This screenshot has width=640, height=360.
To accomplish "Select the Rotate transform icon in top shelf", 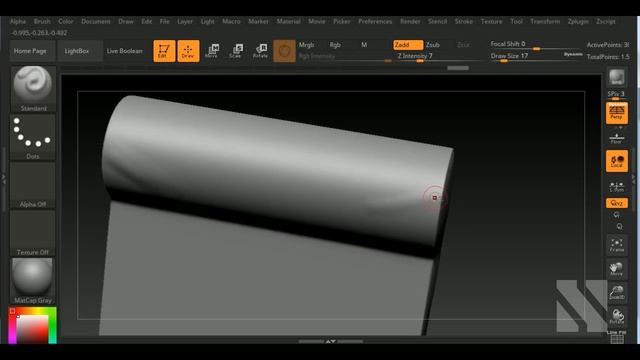I will coord(260,51).
